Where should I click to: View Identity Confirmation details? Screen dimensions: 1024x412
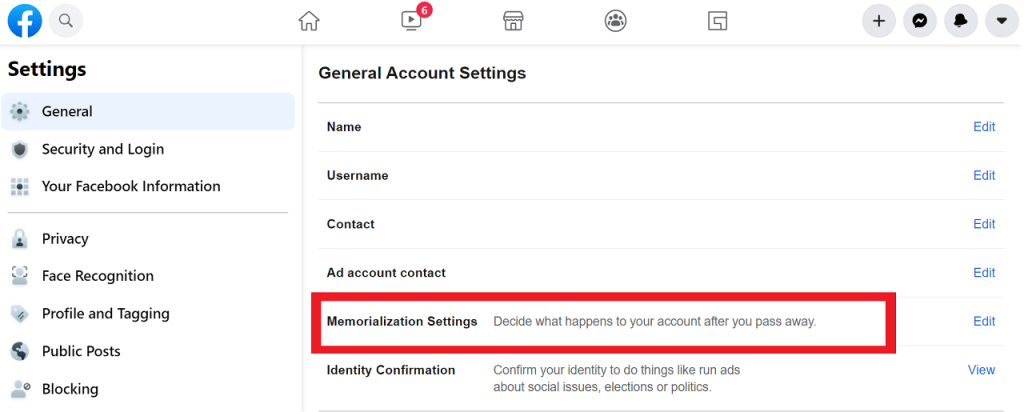pos(981,370)
